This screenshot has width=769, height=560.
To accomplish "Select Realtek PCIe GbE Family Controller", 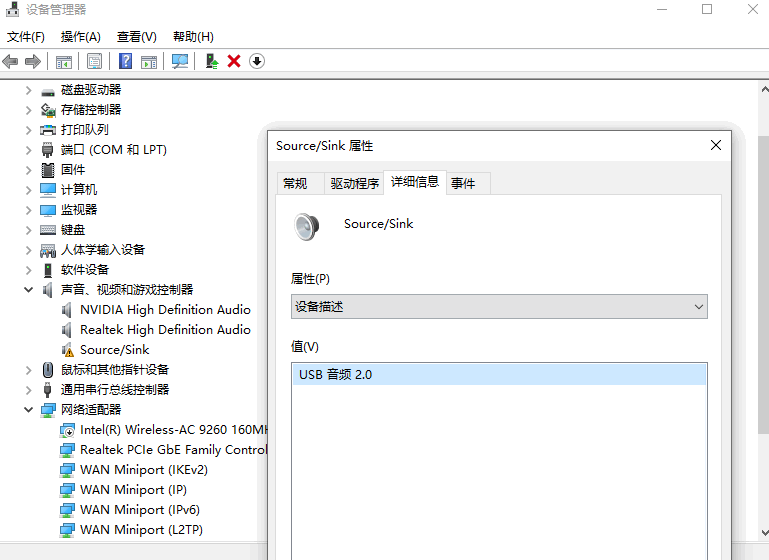I will 174,450.
